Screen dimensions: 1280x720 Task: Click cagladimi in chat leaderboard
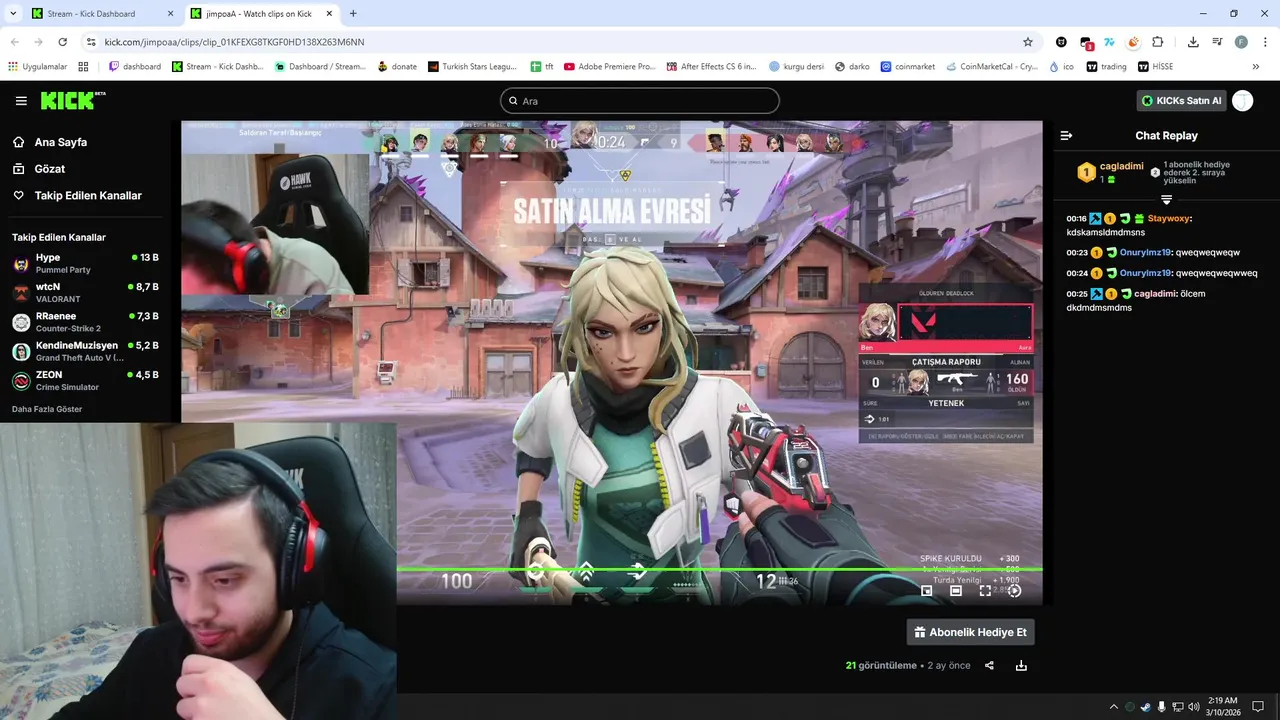coord(1121,166)
